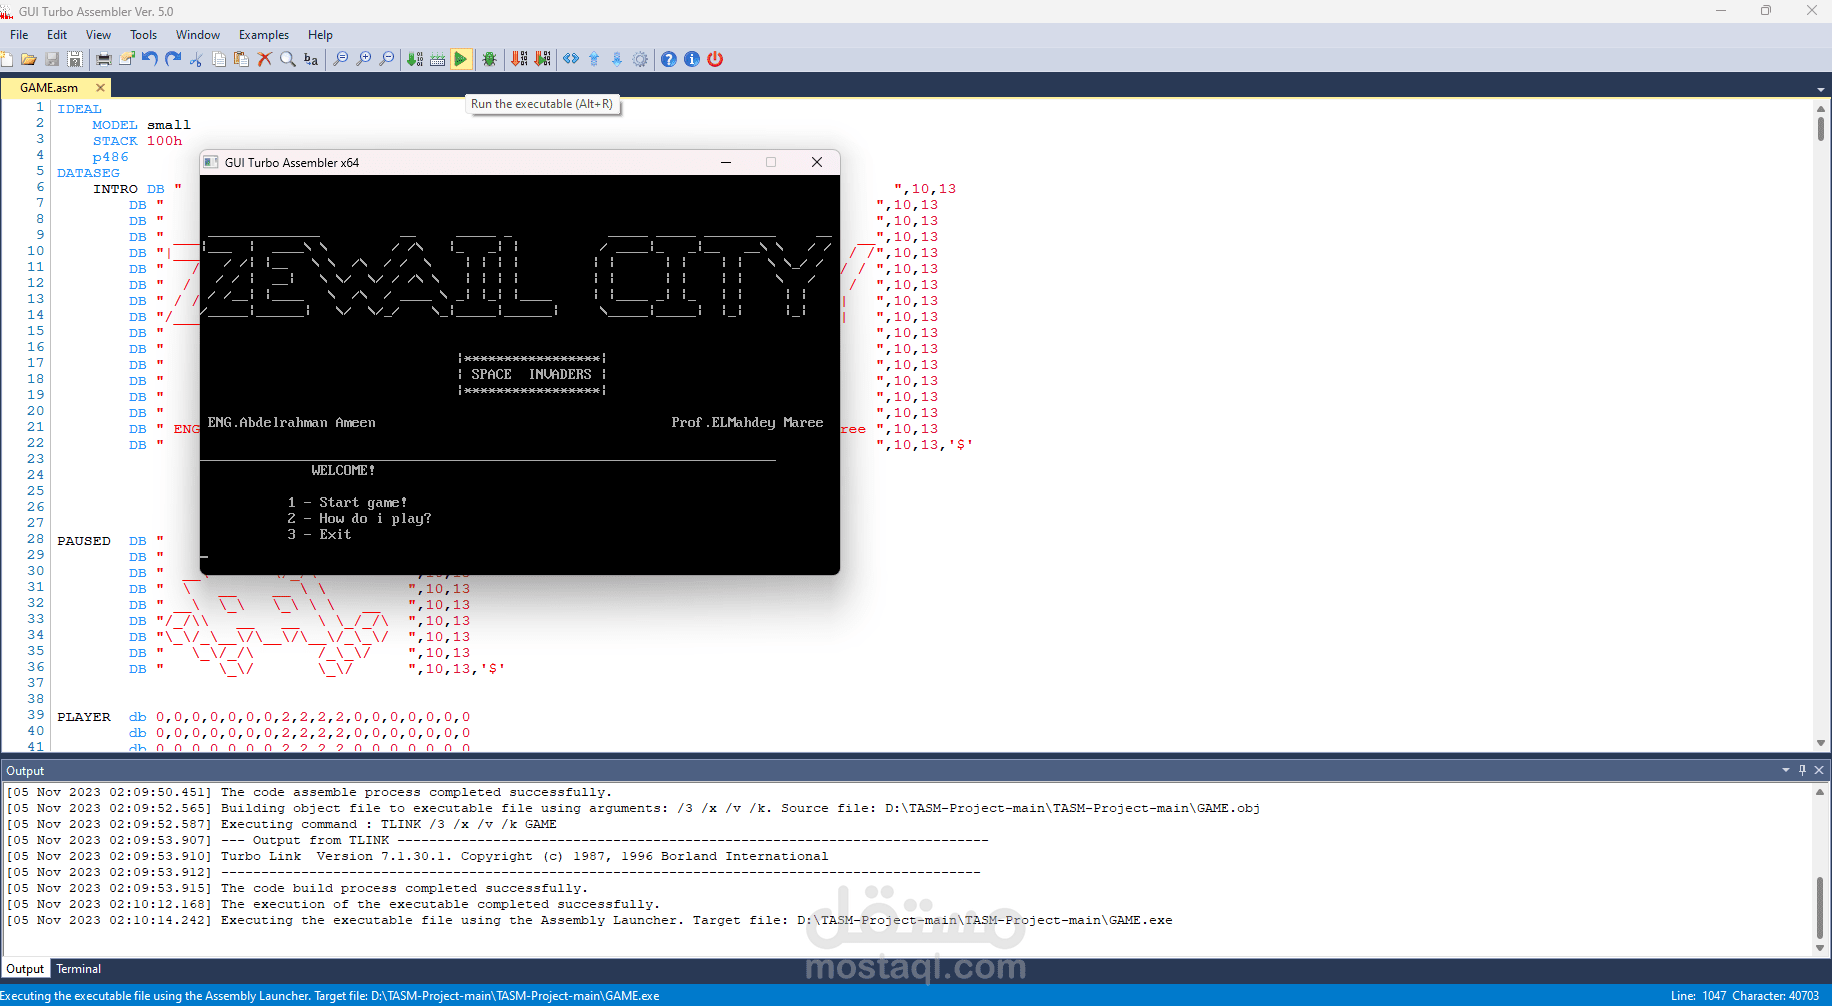Click '1 - Start game!' in the DOS window
Image resolution: width=1832 pixels, height=1006 pixels.
[347, 502]
